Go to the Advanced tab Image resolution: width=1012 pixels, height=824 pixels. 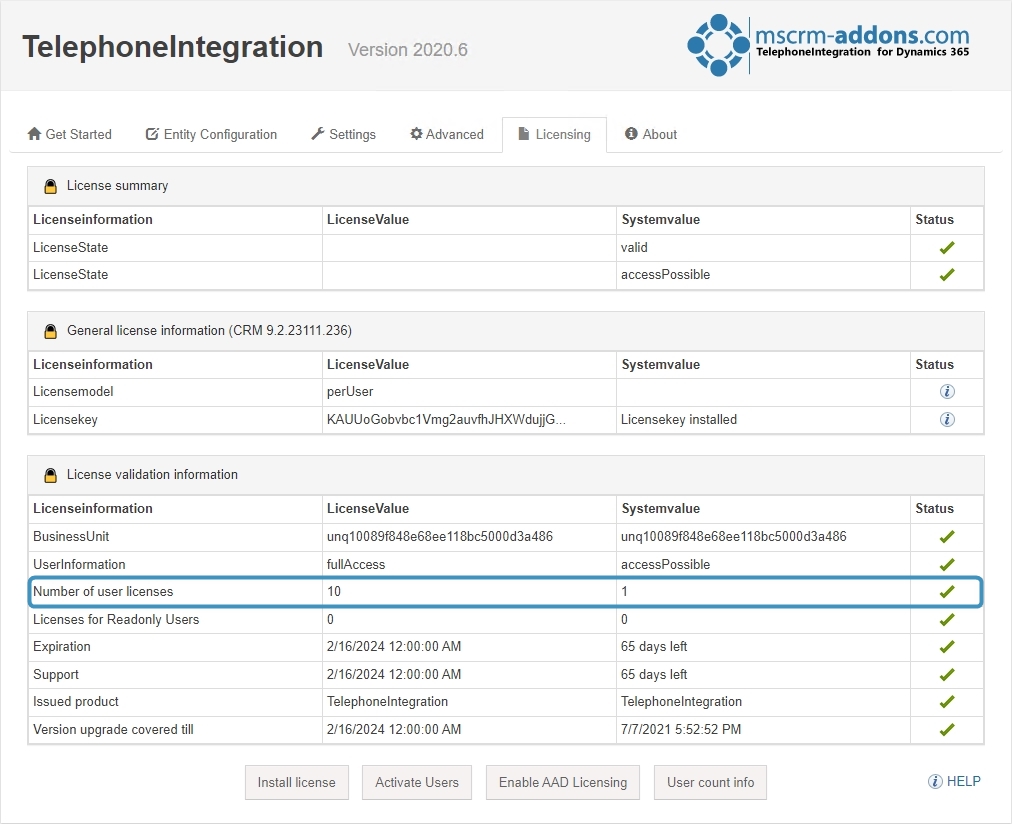coord(447,134)
